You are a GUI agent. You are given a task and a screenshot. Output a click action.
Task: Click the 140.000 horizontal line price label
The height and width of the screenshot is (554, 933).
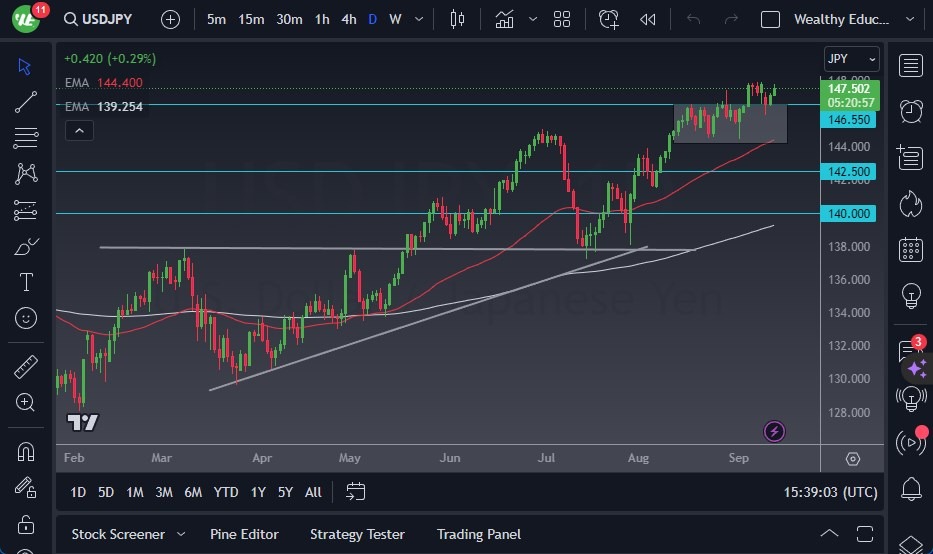coord(849,213)
